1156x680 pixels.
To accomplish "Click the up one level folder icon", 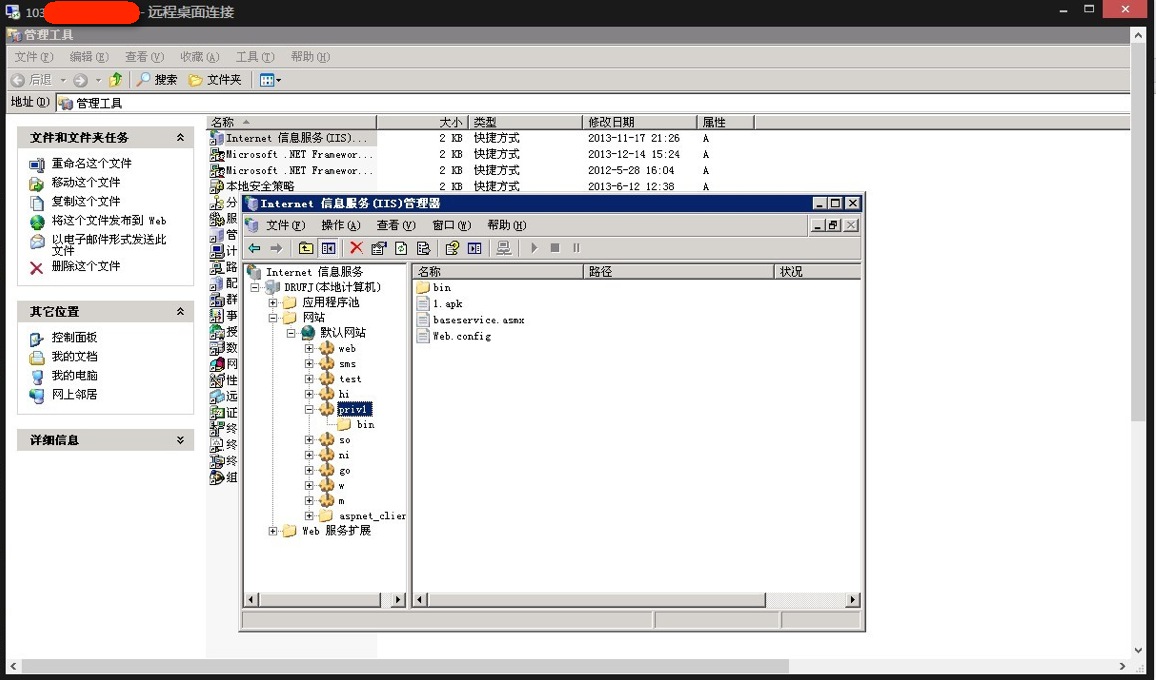I will point(305,249).
